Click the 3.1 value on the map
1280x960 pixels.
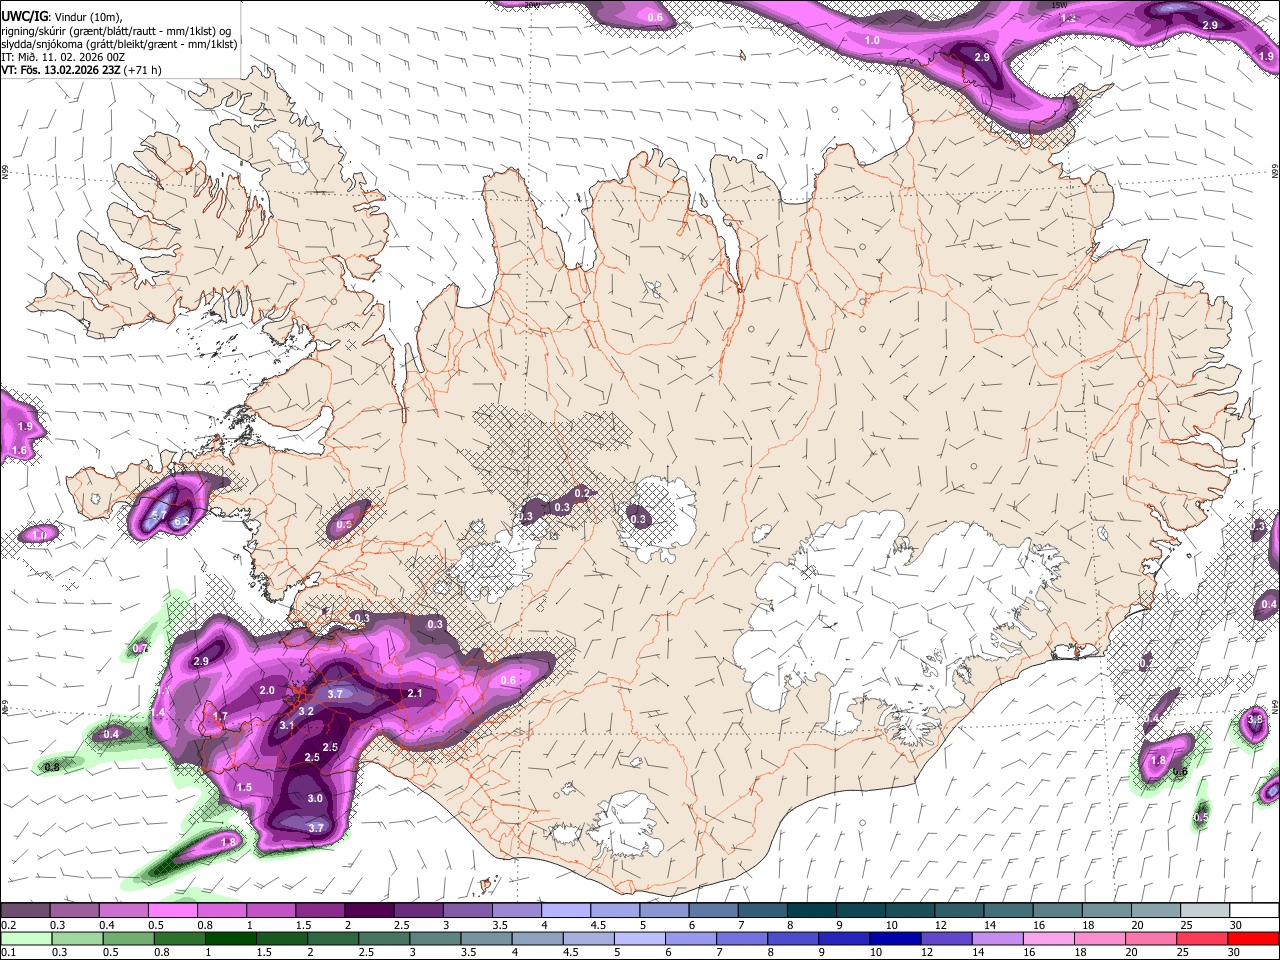coord(287,725)
